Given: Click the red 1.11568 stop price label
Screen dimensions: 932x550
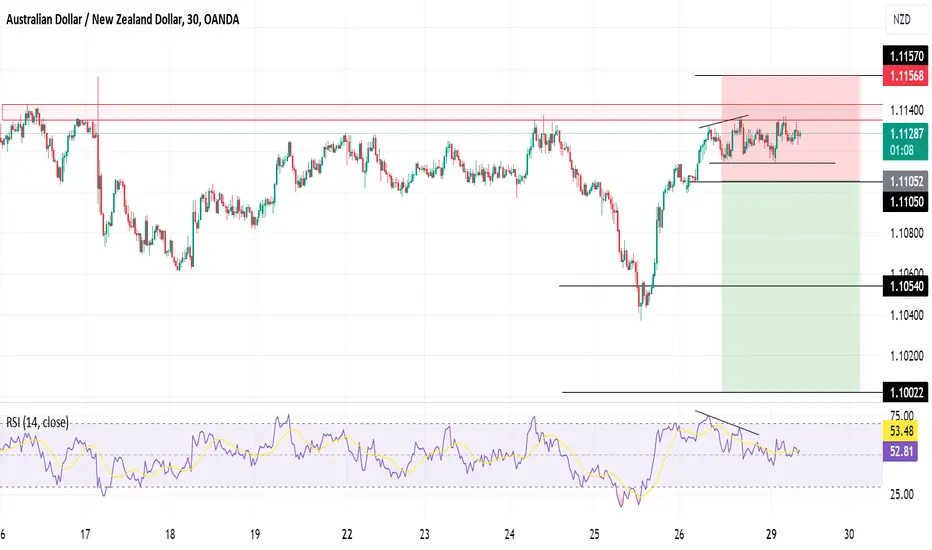Looking at the screenshot, I should click(906, 76).
